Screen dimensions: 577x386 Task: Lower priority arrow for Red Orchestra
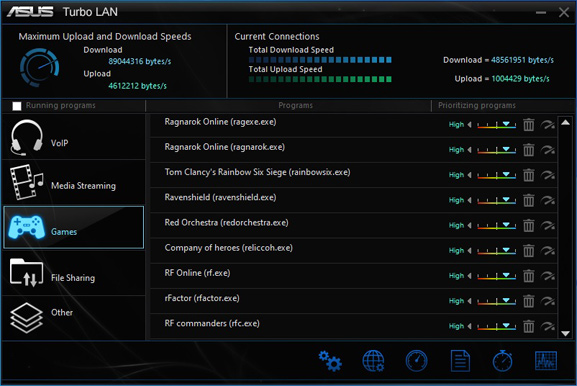(x=470, y=225)
